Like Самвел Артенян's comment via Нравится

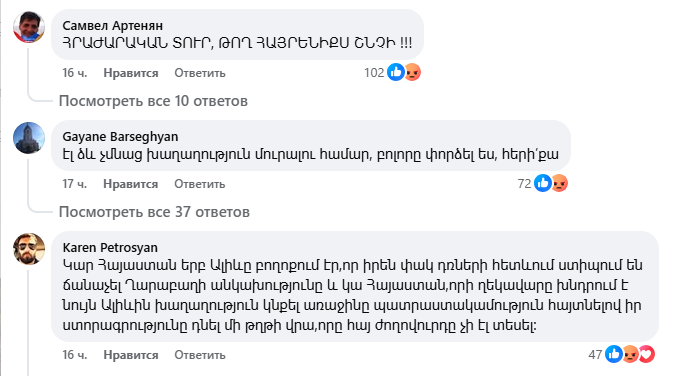tap(131, 73)
